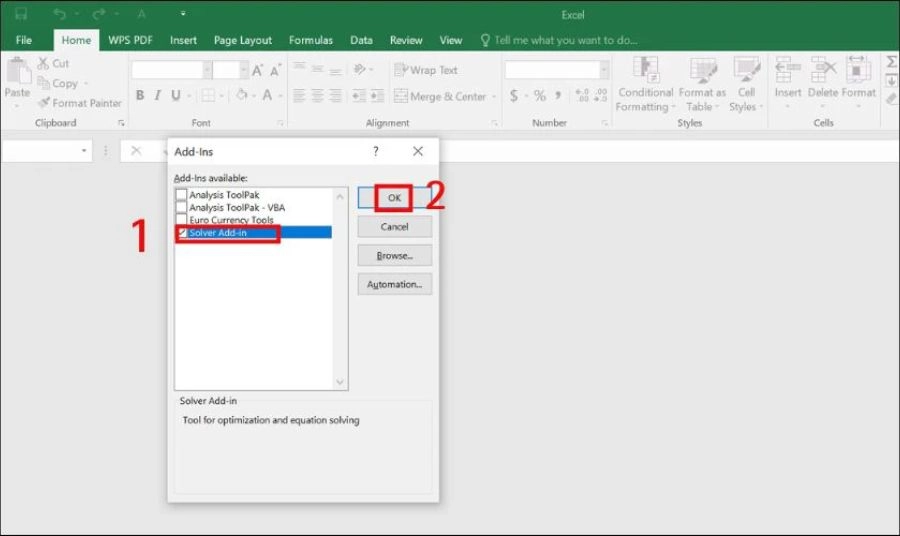Increase font size with the large A
Viewport: 900px width, 536px height.
coord(257,71)
